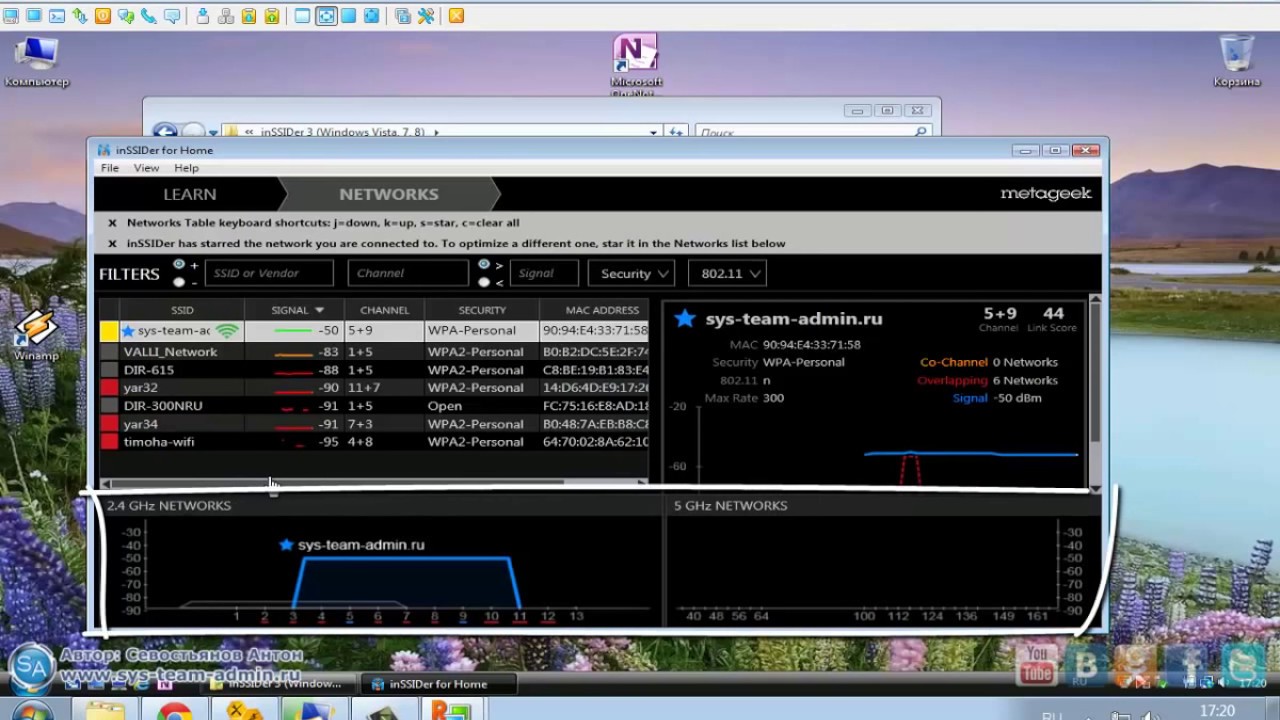The height and width of the screenshot is (720, 1280).
Task: Click the SSID or Vendor filter field
Action: tap(269, 273)
